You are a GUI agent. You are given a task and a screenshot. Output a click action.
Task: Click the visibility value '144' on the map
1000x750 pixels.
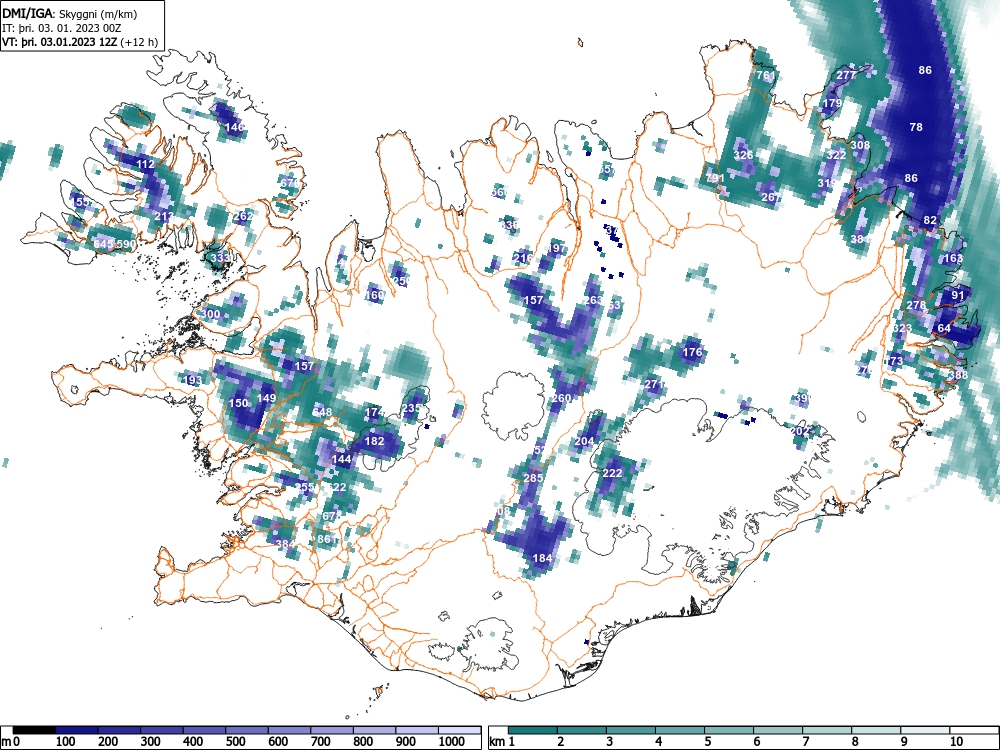[x=342, y=459]
